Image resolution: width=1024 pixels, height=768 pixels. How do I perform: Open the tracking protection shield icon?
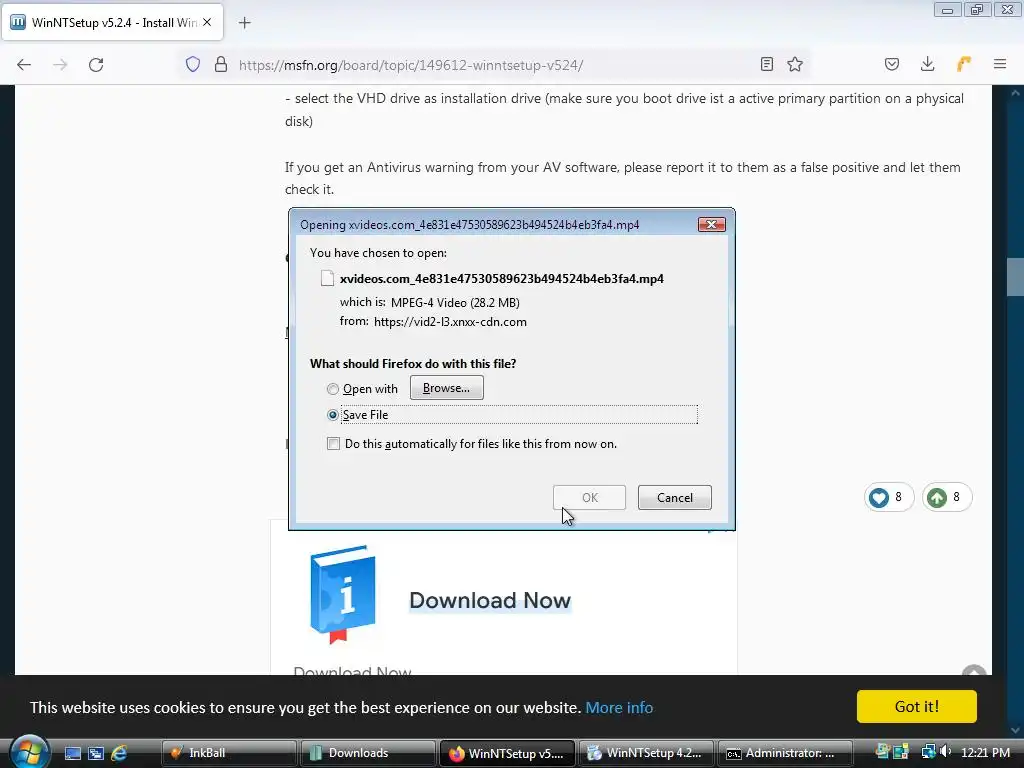(x=193, y=65)
